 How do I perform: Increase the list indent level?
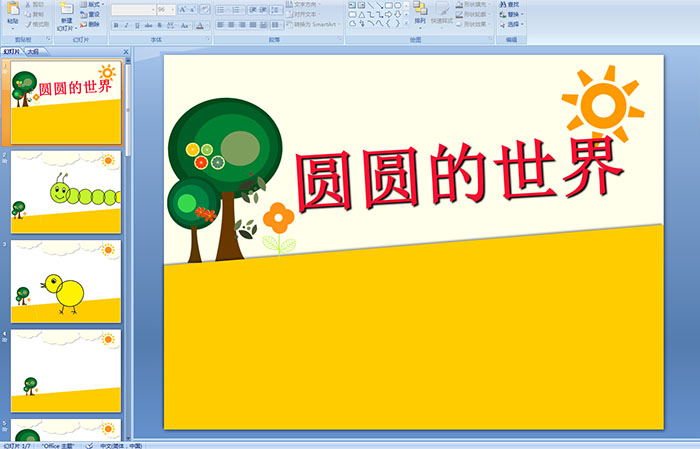(x=263, y=10)
